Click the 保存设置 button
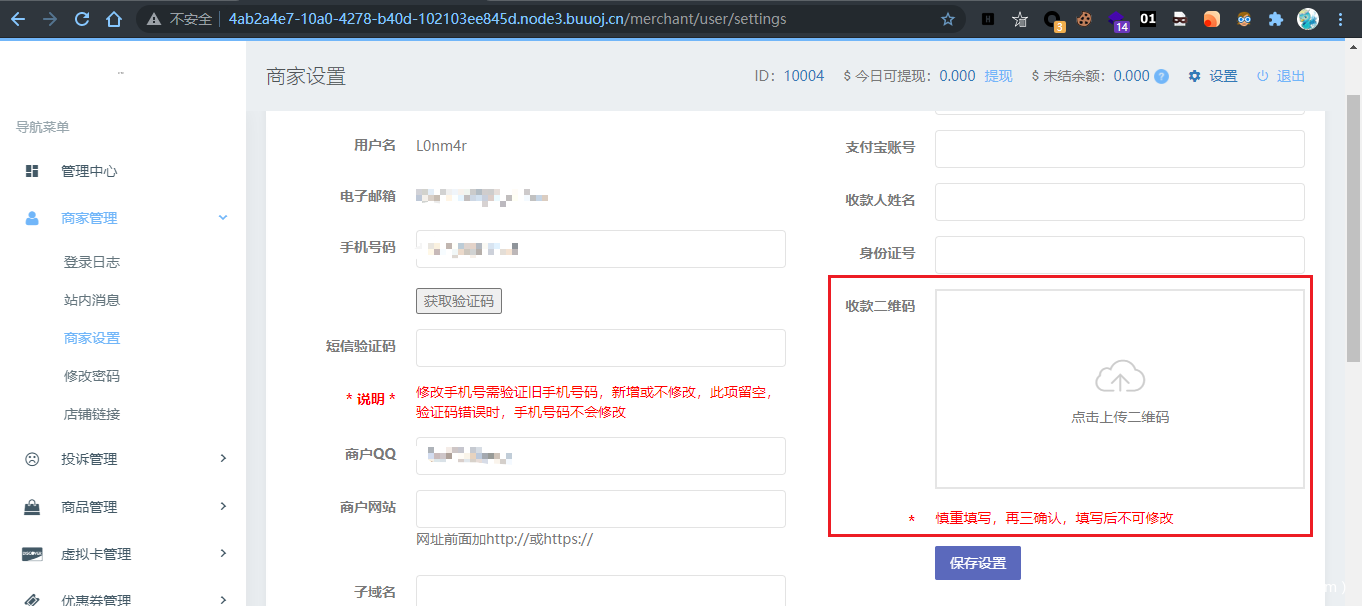This screenshot has width=1362, height=606. point(977,563)
